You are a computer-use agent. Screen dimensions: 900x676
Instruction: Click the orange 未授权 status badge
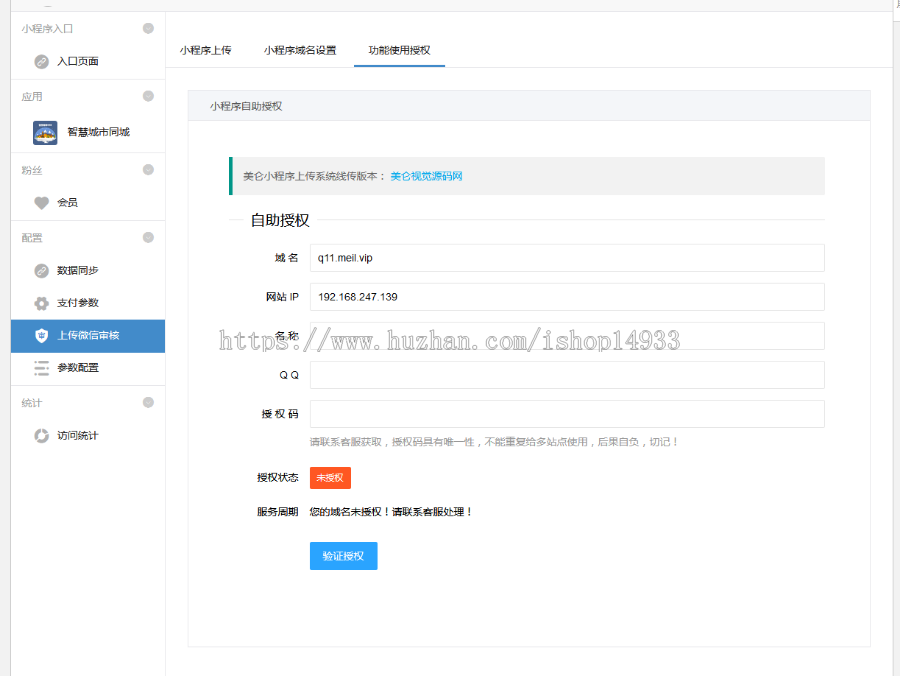[330, 478]
